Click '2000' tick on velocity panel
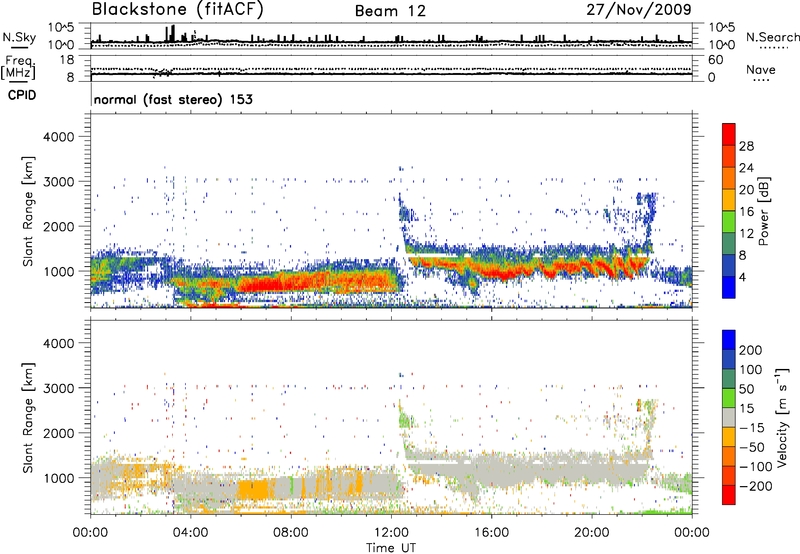This screenshot has width=800, height=554. tap(59, 433)
